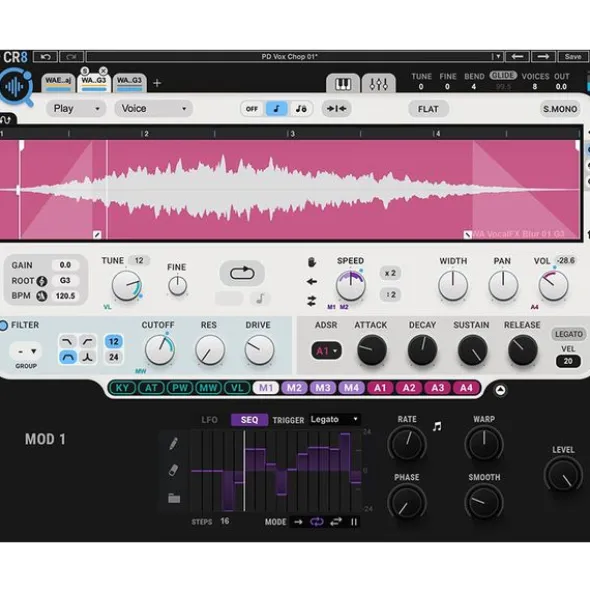
Task: Click the : 2 speed button
Action: point(390,294)
